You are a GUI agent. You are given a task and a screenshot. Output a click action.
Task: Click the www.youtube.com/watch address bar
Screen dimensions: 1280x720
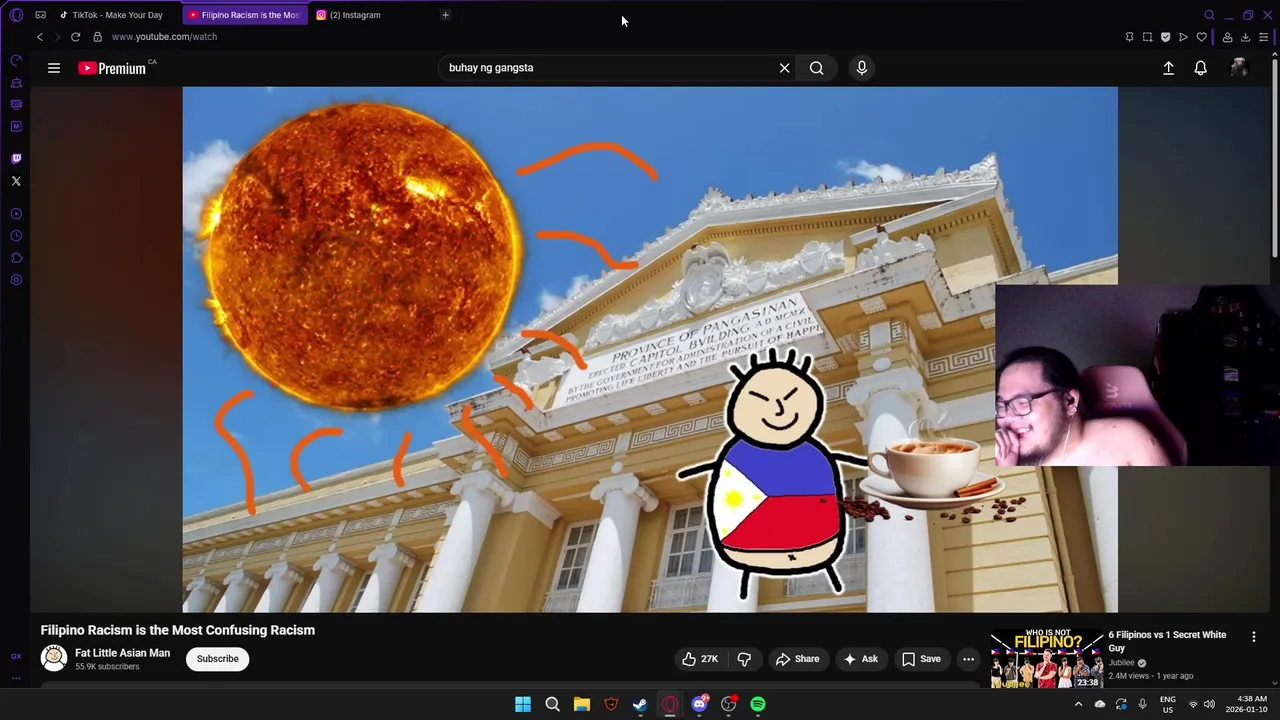click(164, 37)
